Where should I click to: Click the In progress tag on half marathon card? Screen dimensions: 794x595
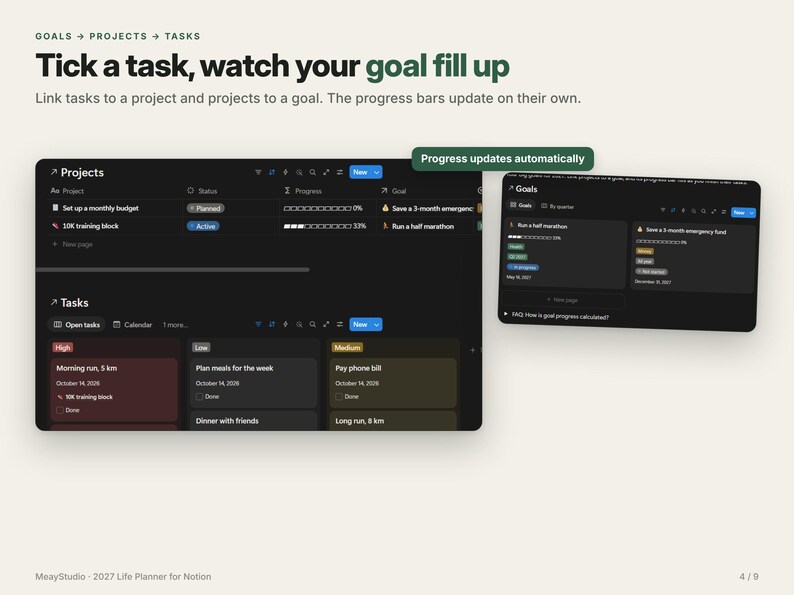point(523,267)
